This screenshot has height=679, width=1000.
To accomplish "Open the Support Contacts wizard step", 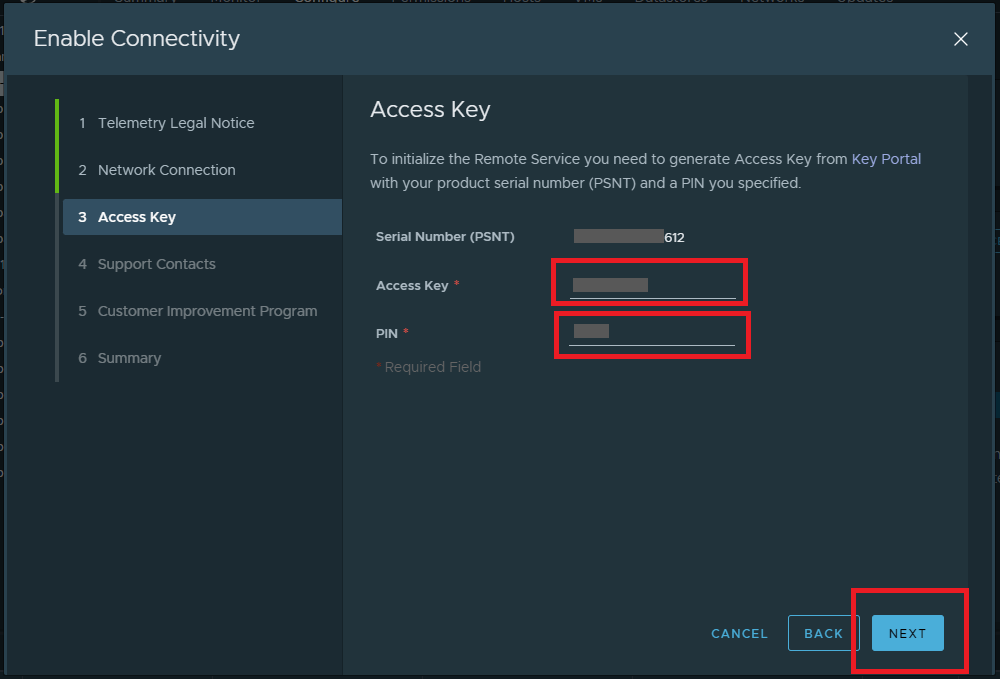I will tap(156, 264).
